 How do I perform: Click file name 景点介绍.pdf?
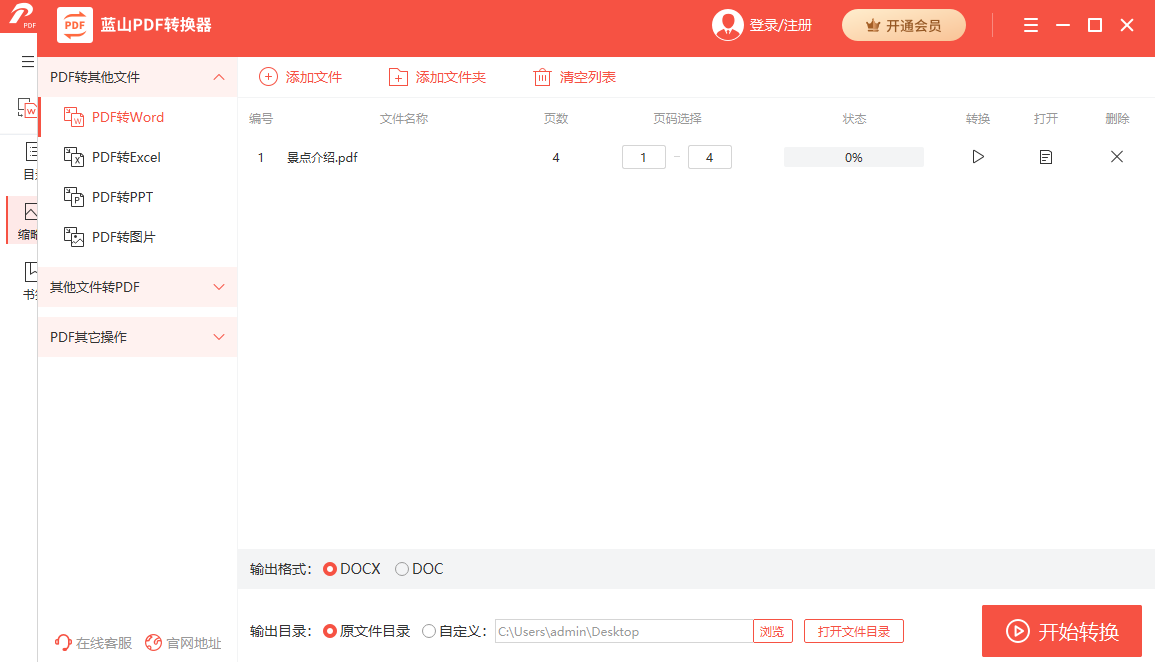click(x=322, y=157)
